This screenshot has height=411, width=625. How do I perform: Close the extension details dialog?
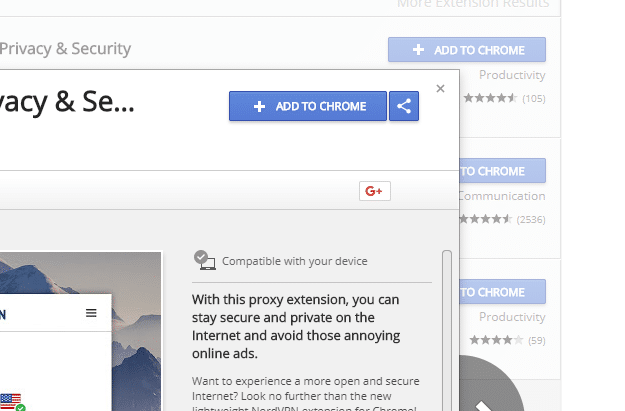(x=440, y=88)
